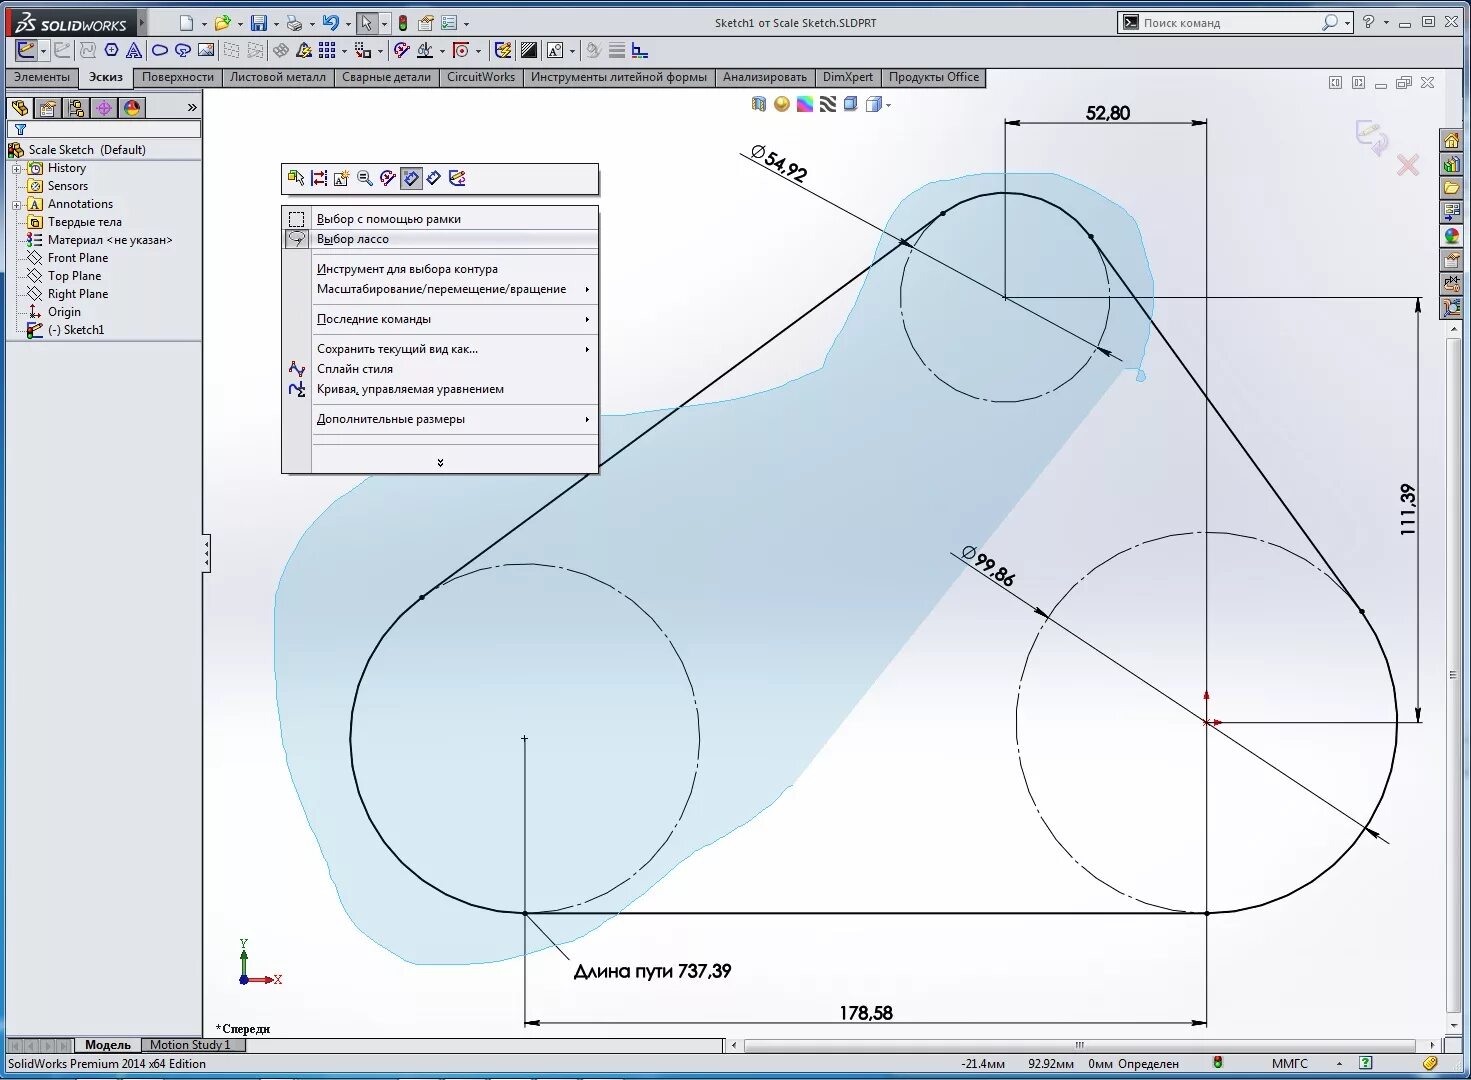The height and width of the screenshot is (1080, 1471).
Task: Click the Print icon in top toolbar
Action: pos(294,22)
